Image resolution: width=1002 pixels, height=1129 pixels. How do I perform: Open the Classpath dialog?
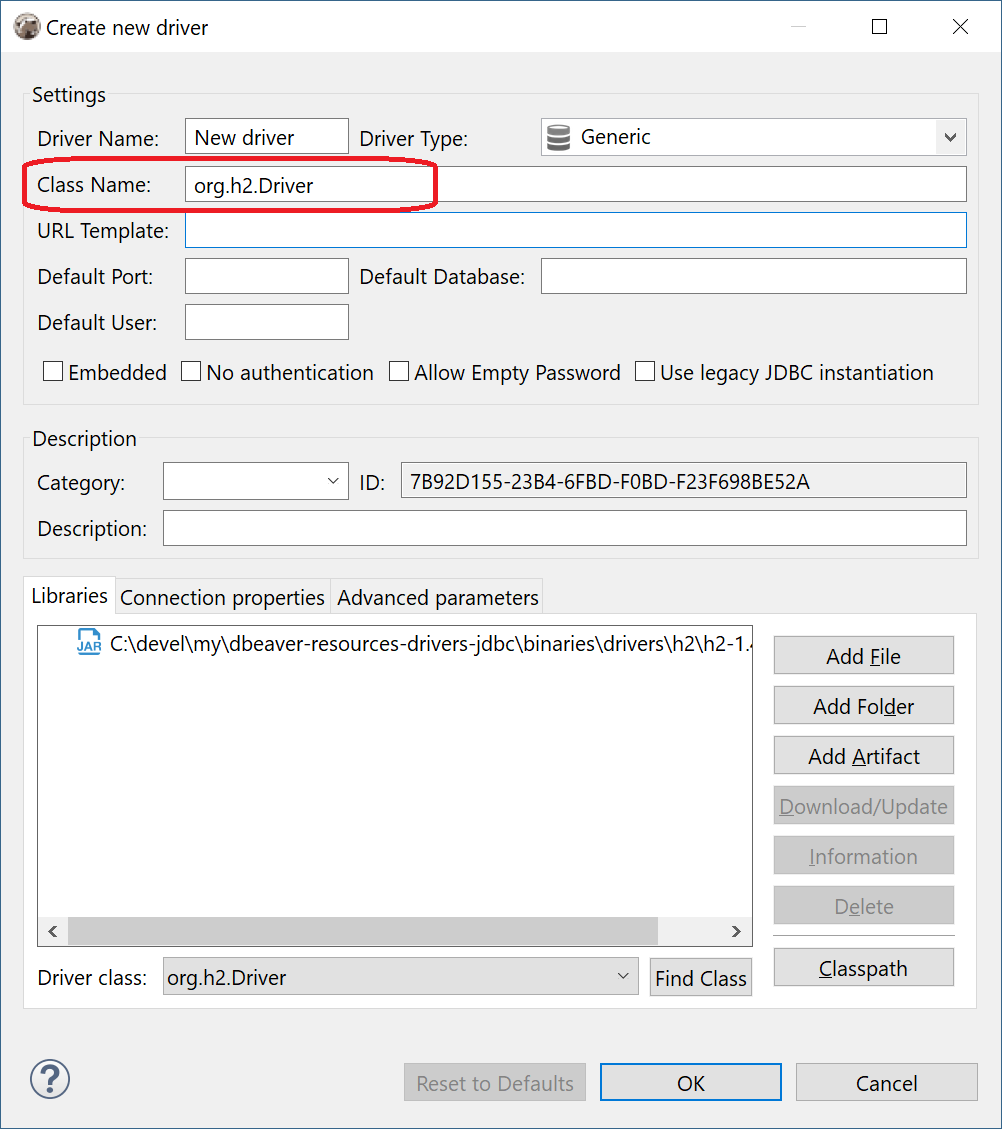coord(863,967)
